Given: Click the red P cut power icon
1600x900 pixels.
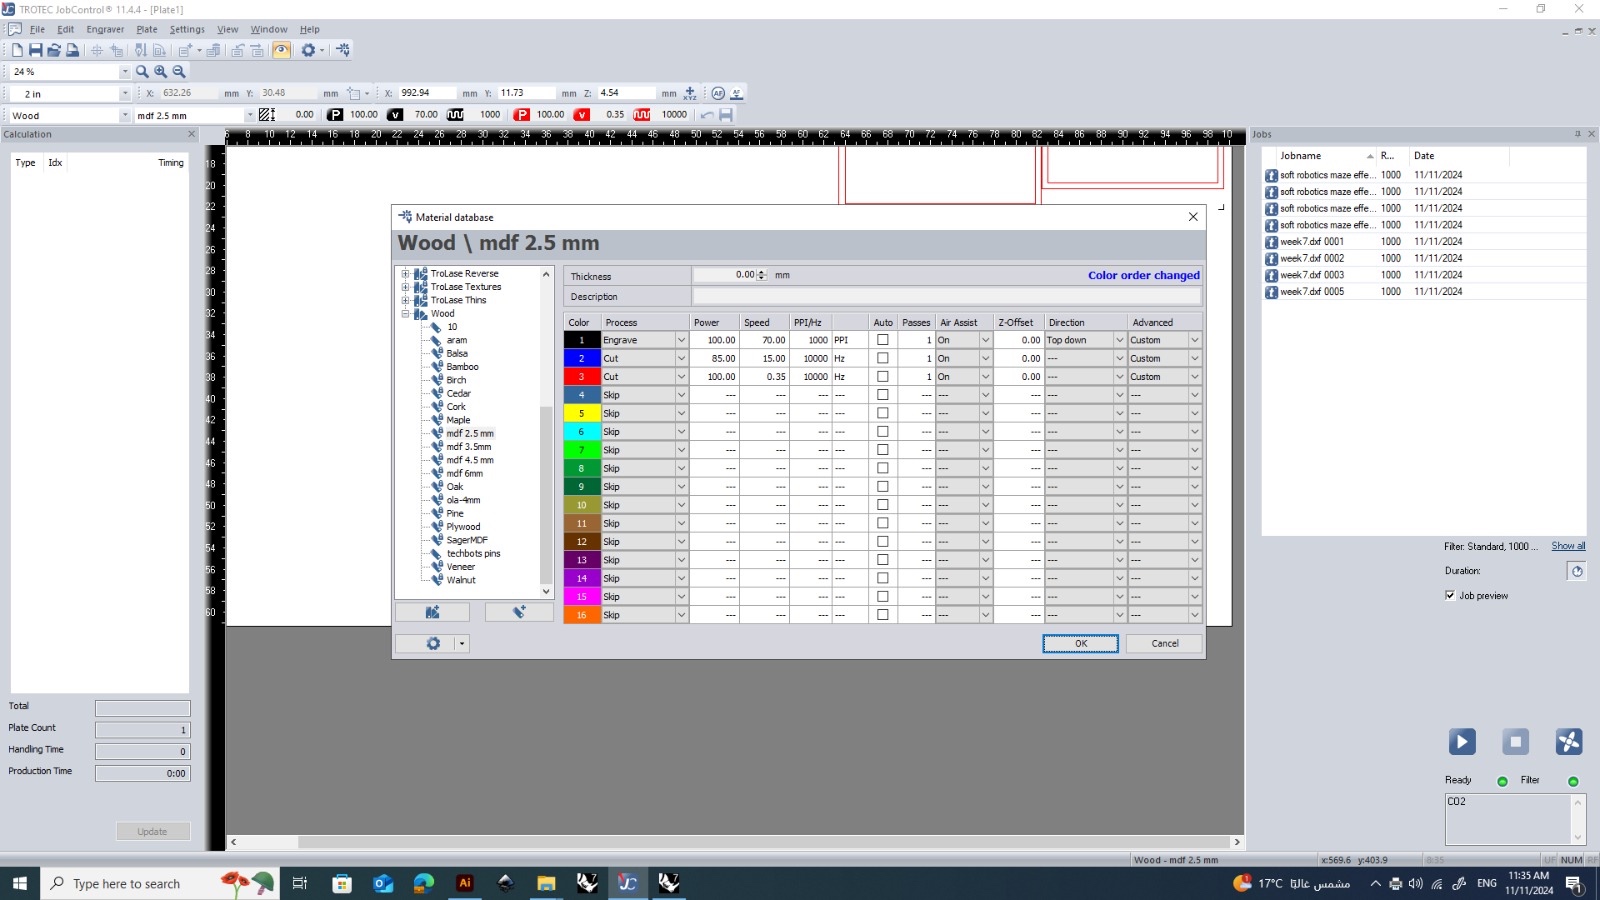Looking at the screenshot, I should (x=522, y=115).
